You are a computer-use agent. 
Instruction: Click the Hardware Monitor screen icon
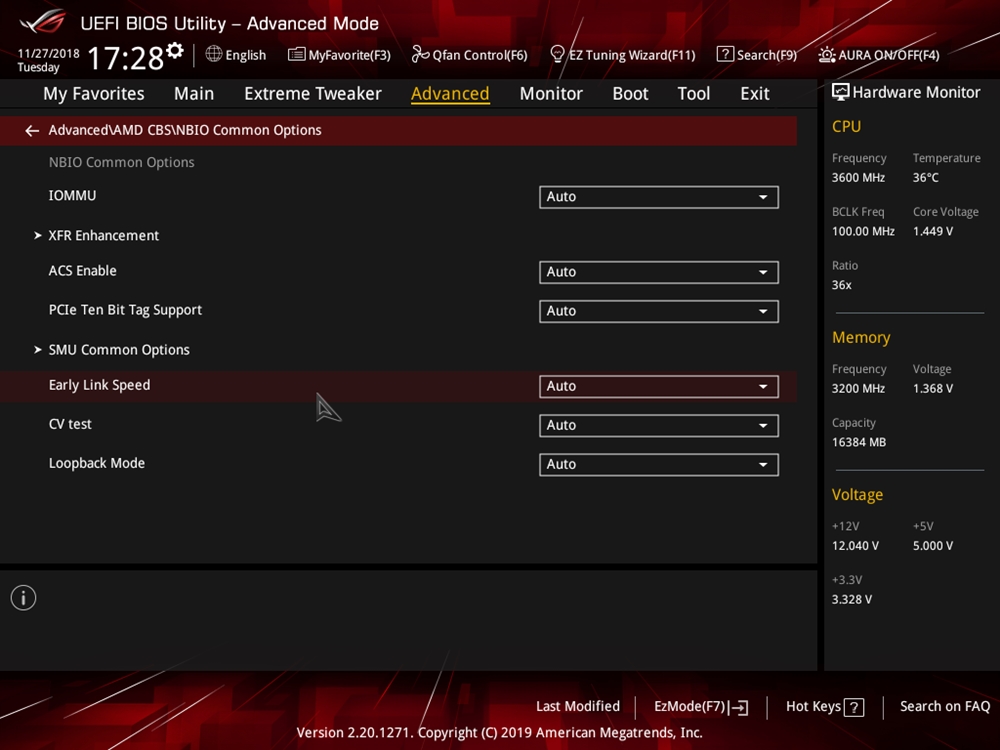[x=841, y=92]
